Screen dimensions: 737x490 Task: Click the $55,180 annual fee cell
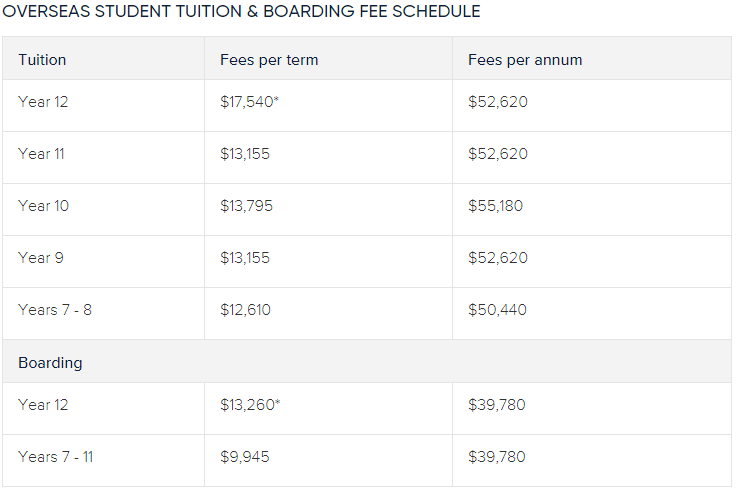click(495, 205)
